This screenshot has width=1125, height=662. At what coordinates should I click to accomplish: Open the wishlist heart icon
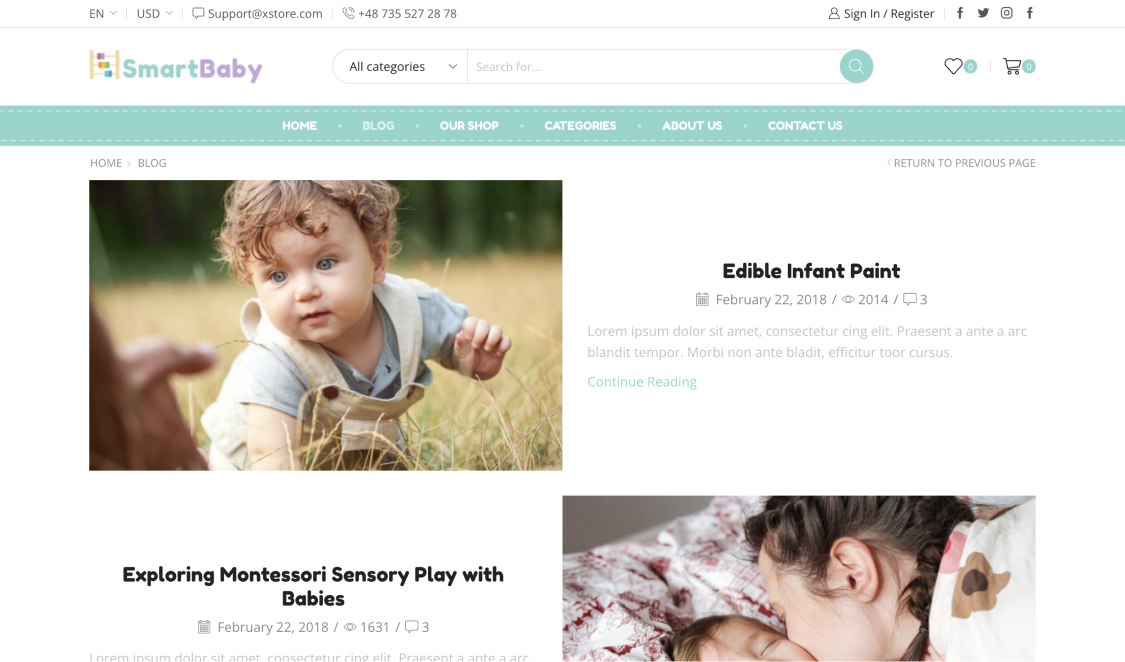point(953,66)
